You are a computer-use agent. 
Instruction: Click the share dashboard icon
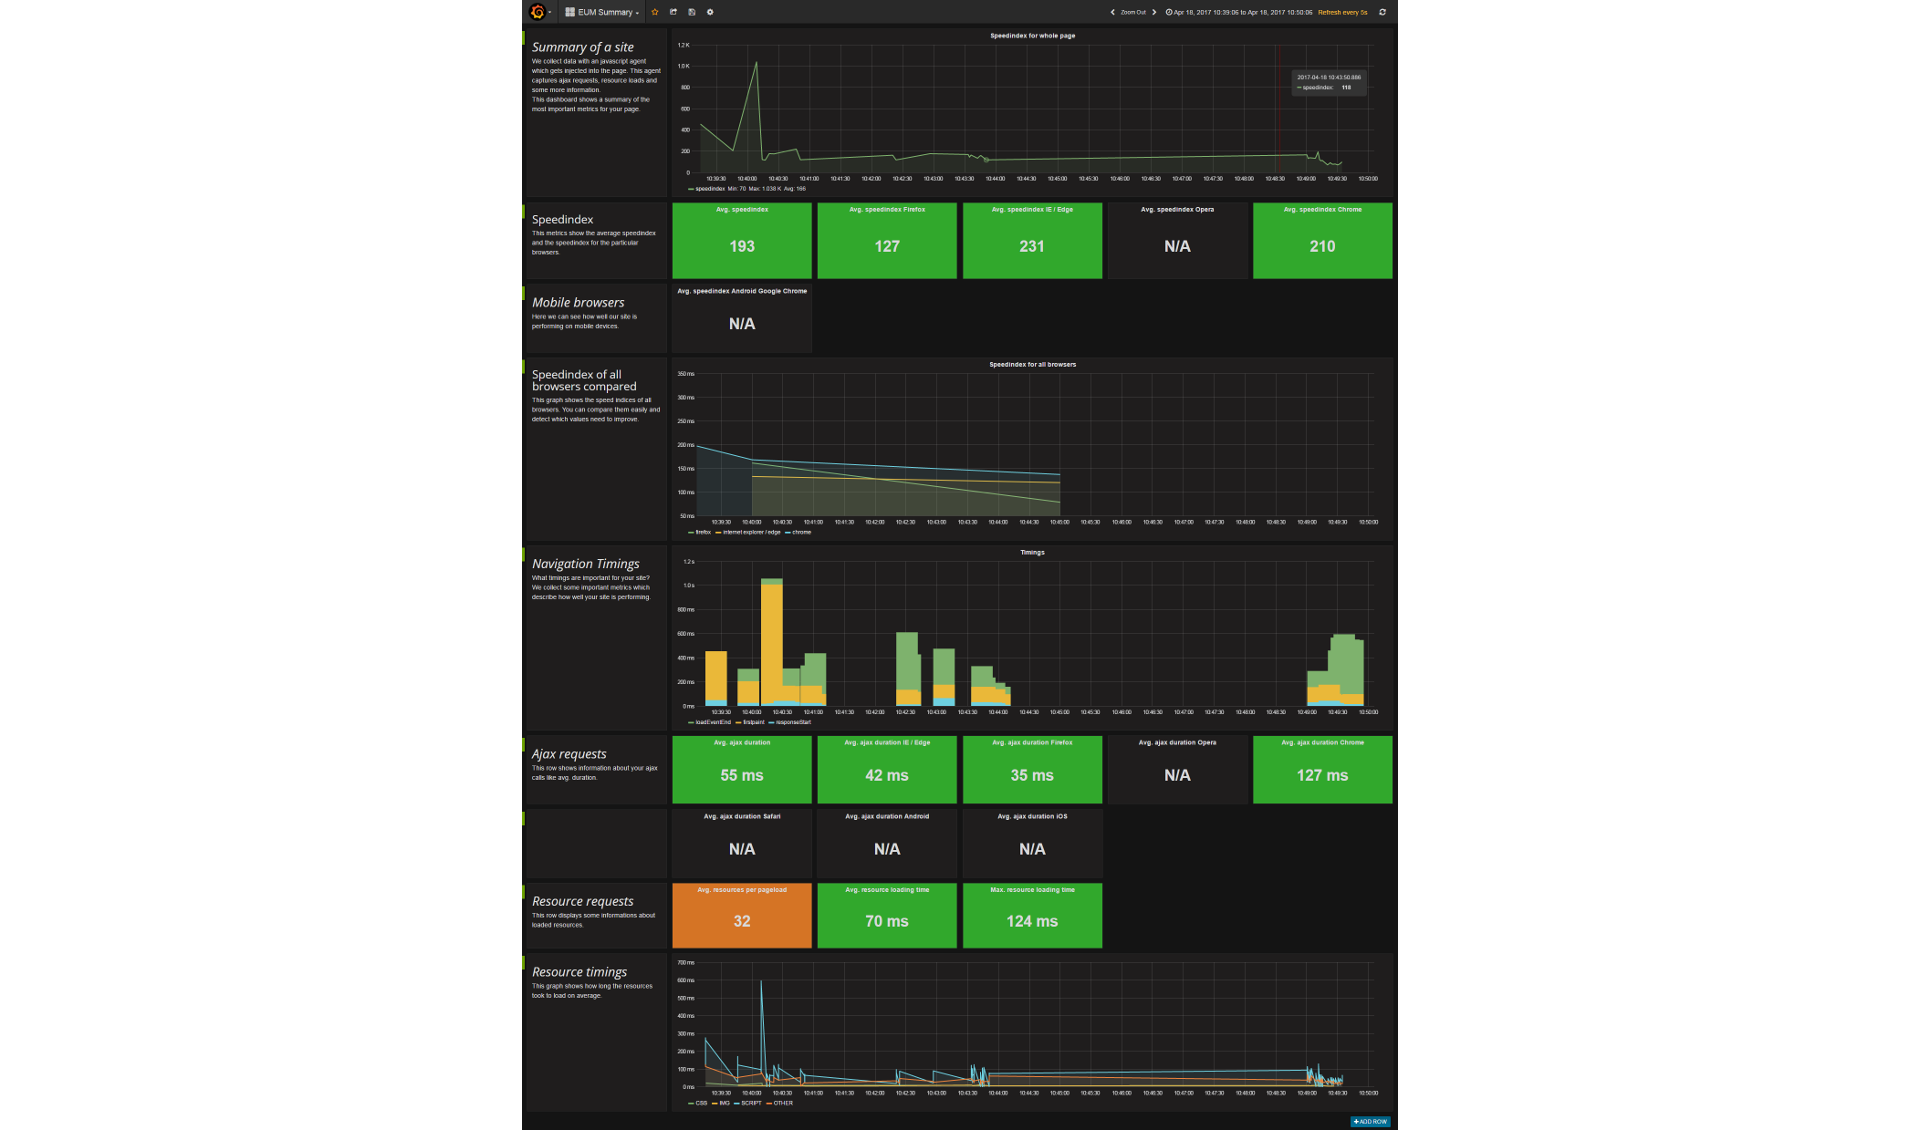tap(673, 12)
